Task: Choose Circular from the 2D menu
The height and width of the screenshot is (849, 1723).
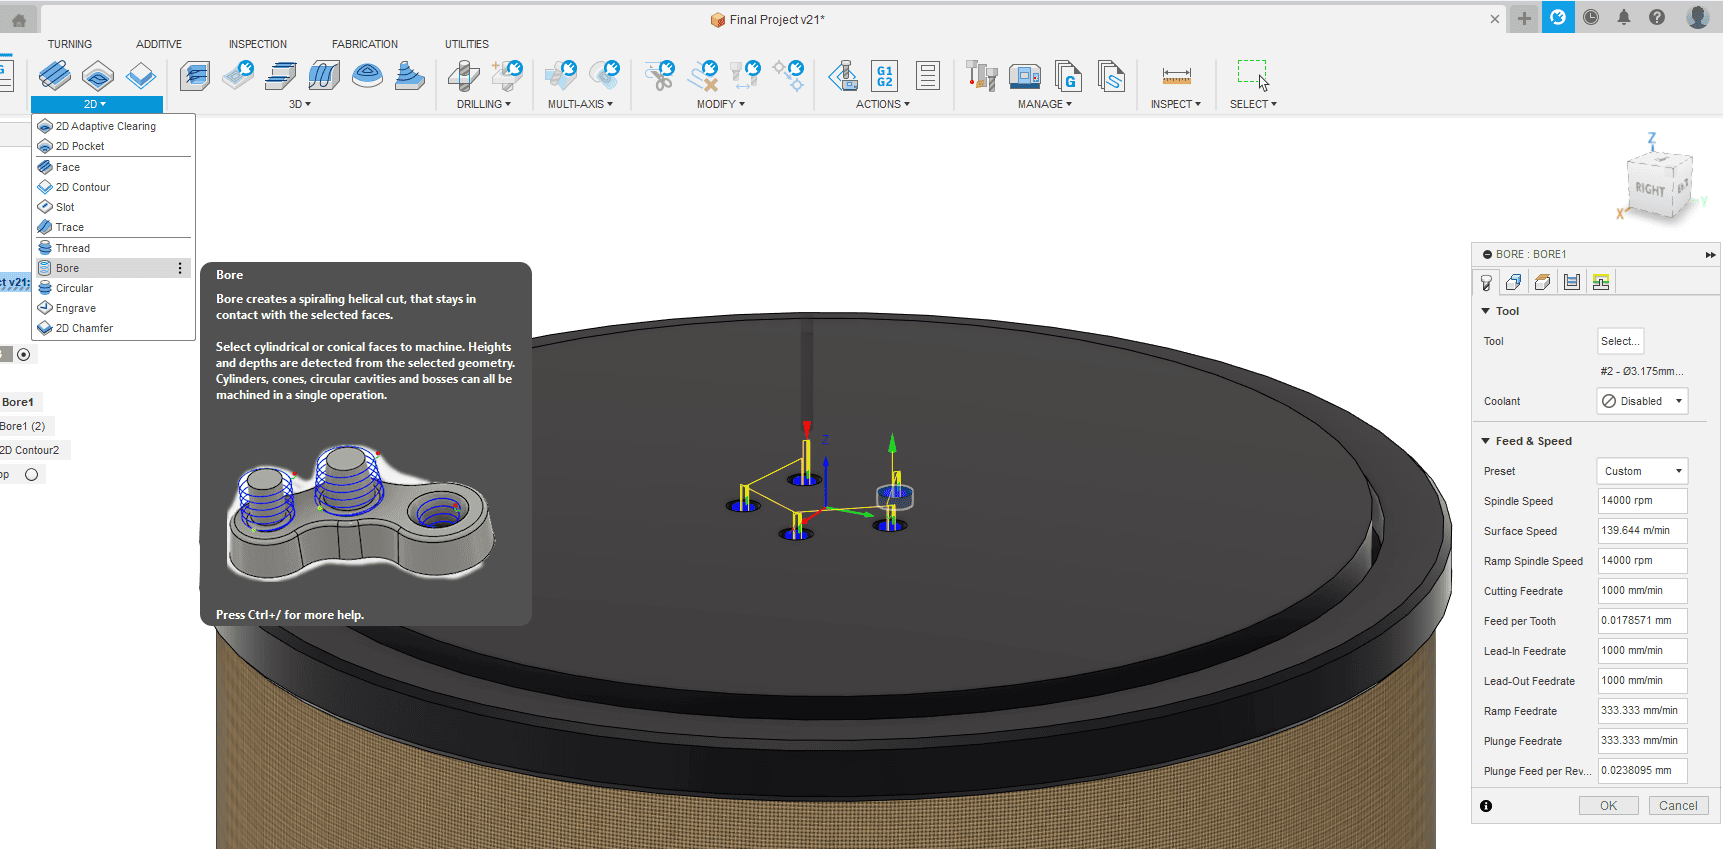Action: pos(113,288)
